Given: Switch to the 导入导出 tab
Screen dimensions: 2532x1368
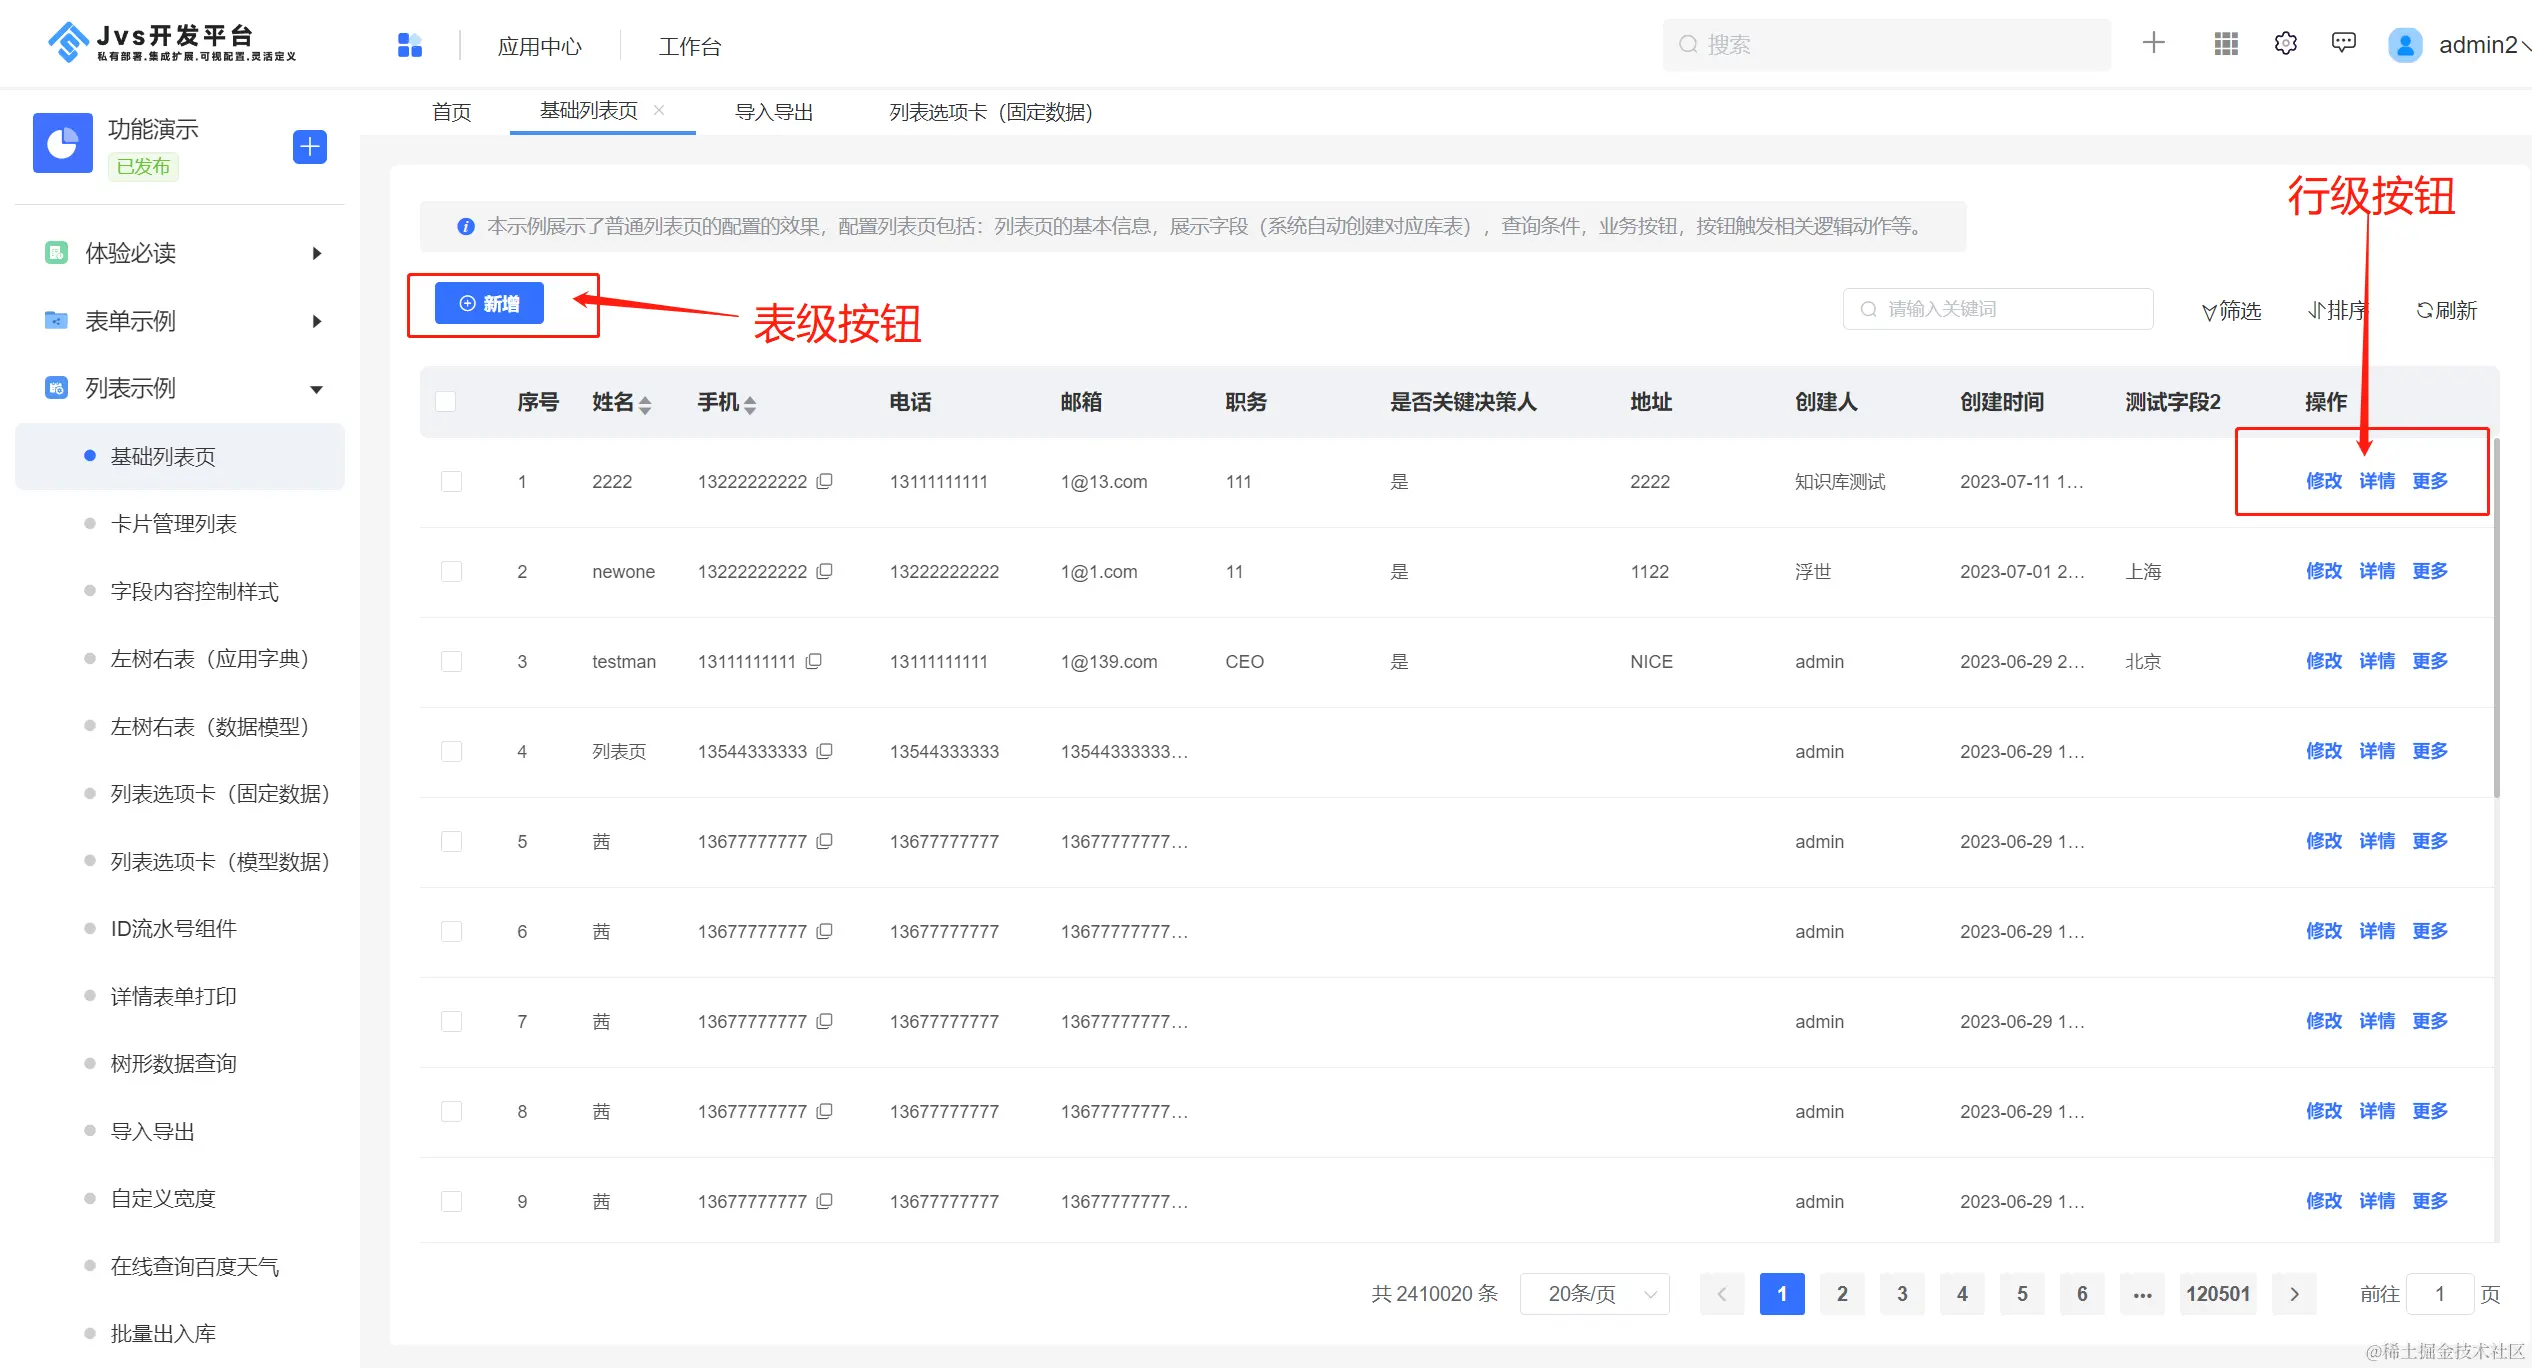Looking at the screenshot, I should point(774,112).
